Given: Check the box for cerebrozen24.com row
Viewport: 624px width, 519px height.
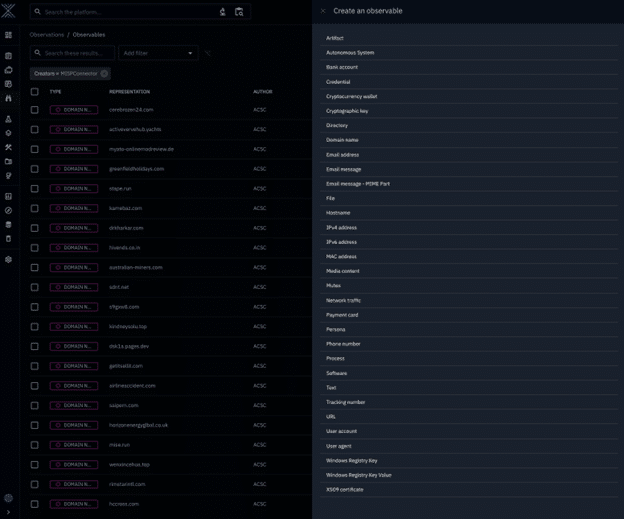Looking at the screenshot, I should tap(35, 110).
